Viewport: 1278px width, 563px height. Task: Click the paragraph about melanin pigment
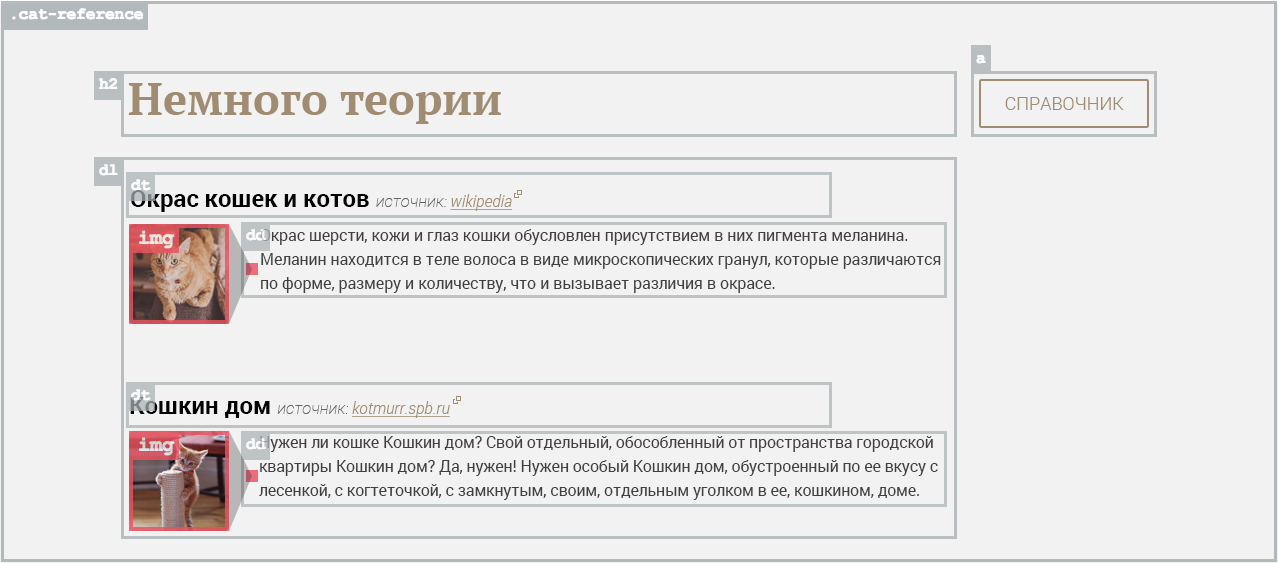pos(600,260)
